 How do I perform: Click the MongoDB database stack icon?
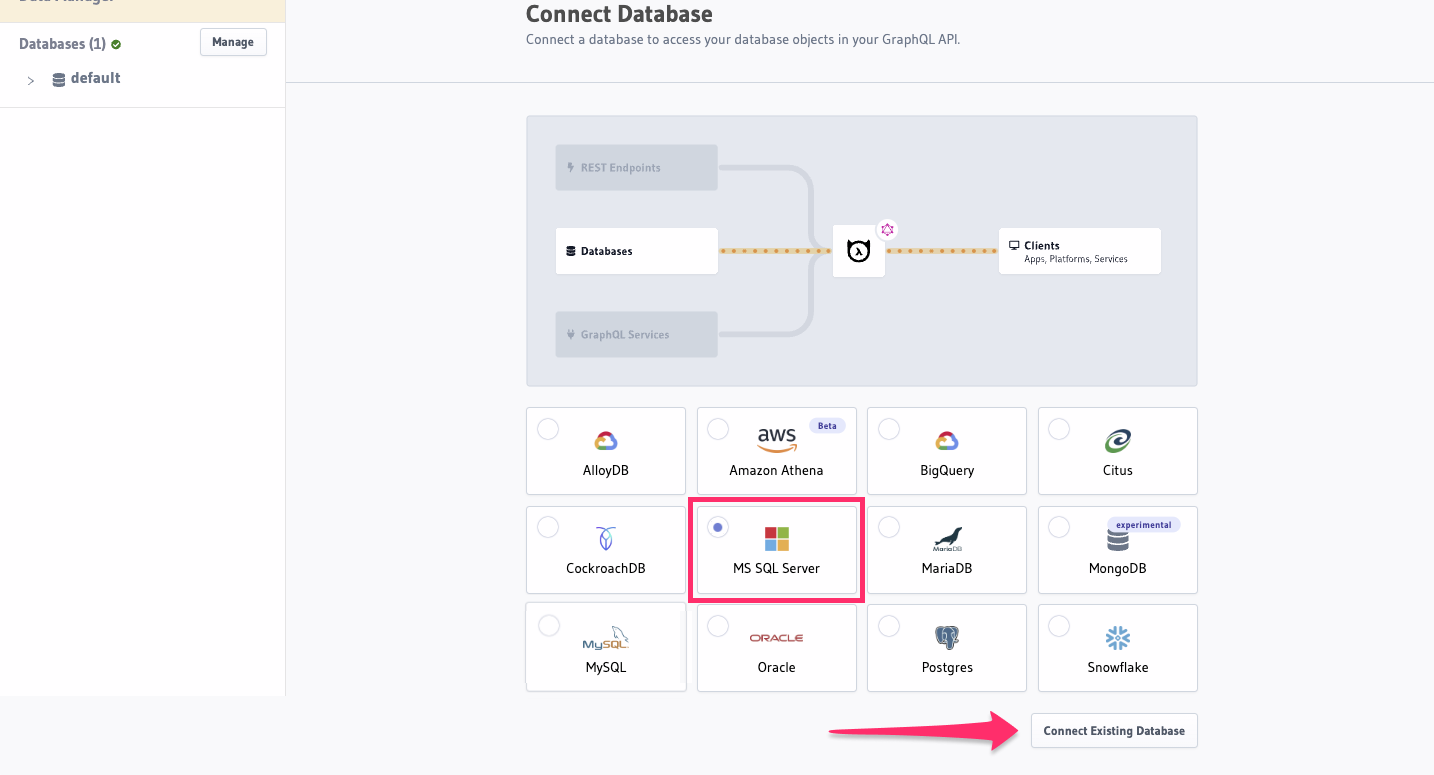(1118, 540)
